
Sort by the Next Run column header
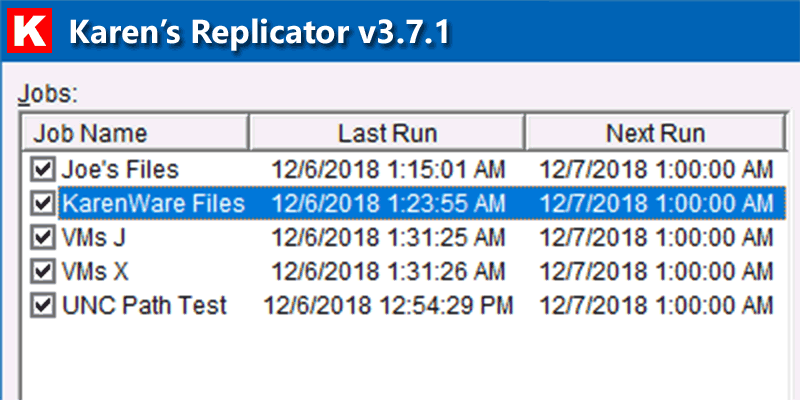pyautogui.click(x=656, y=134)
